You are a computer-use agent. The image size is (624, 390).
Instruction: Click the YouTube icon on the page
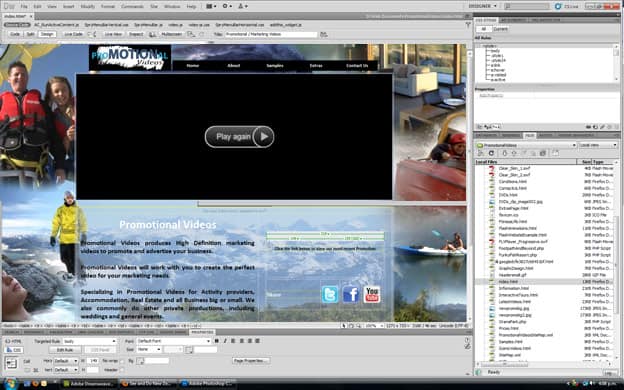[x=372, y=295]
